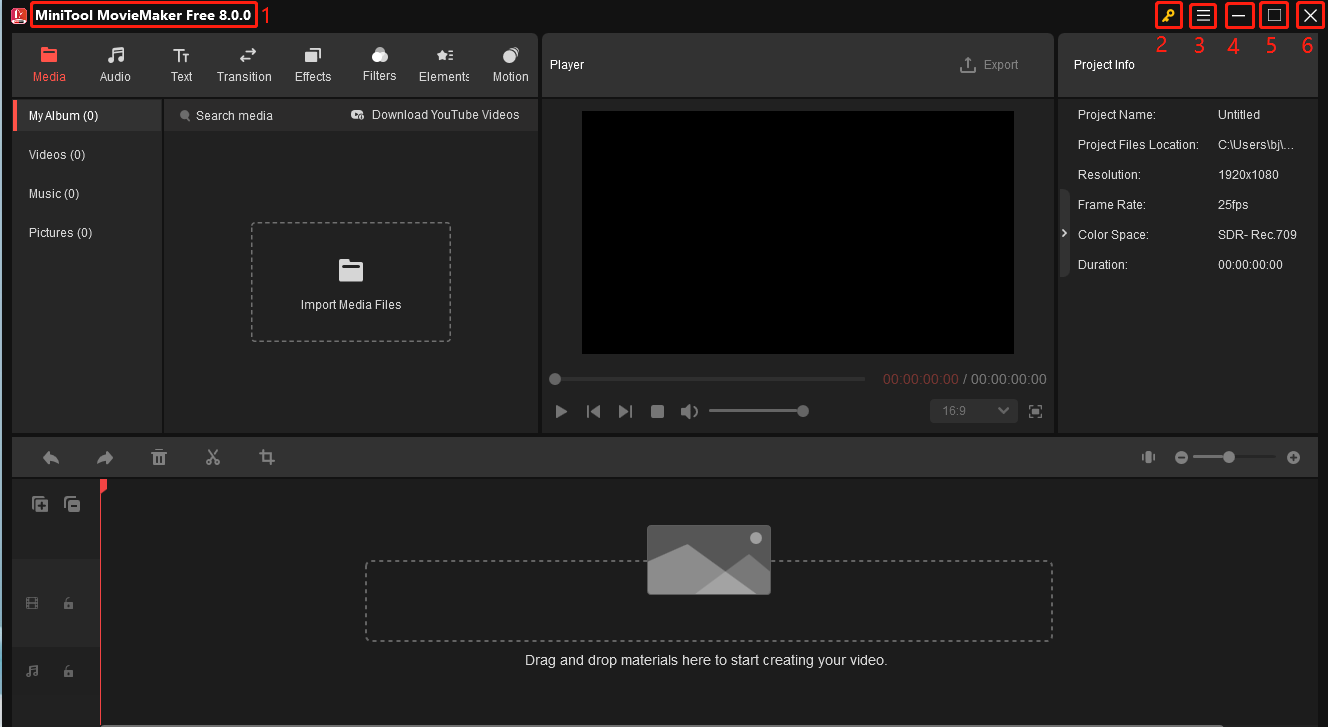Image resolution: width=1328 pixels, height=727 pixels.
Task: Switch to the Elements tab
Action: click(444, 65)
